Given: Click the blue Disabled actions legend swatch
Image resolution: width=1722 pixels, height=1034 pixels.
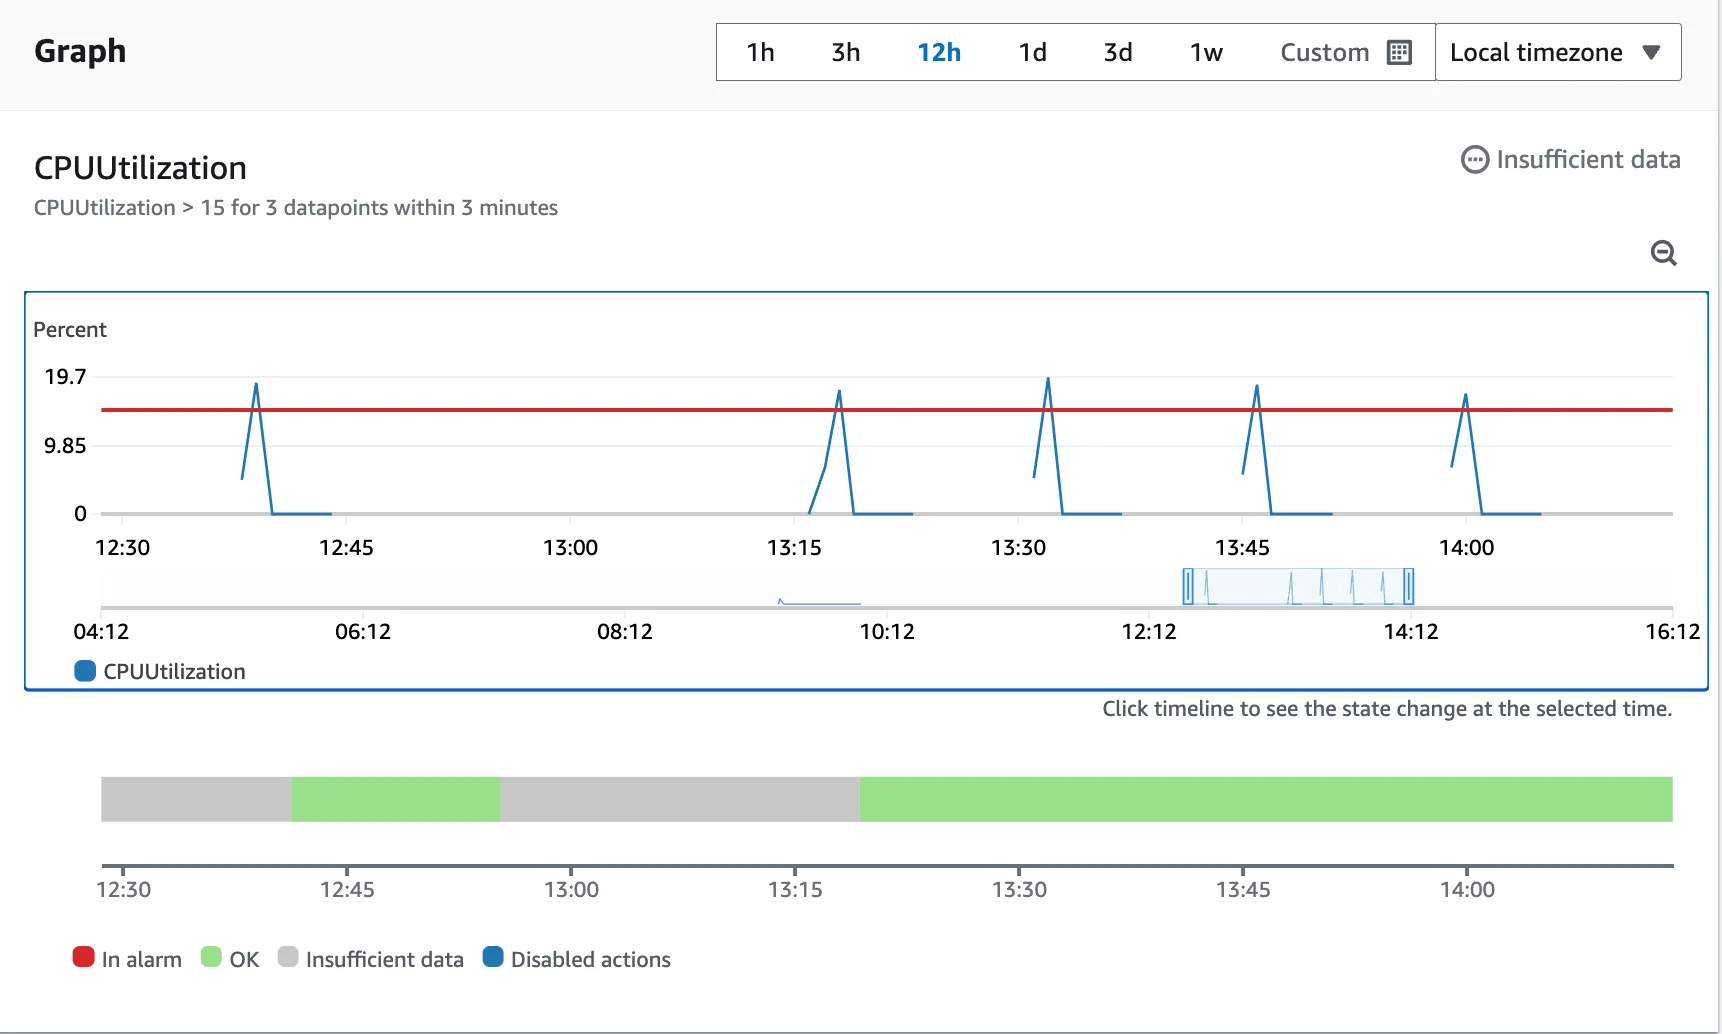Looking at the screenshot, I should click(x=493, y=957).
